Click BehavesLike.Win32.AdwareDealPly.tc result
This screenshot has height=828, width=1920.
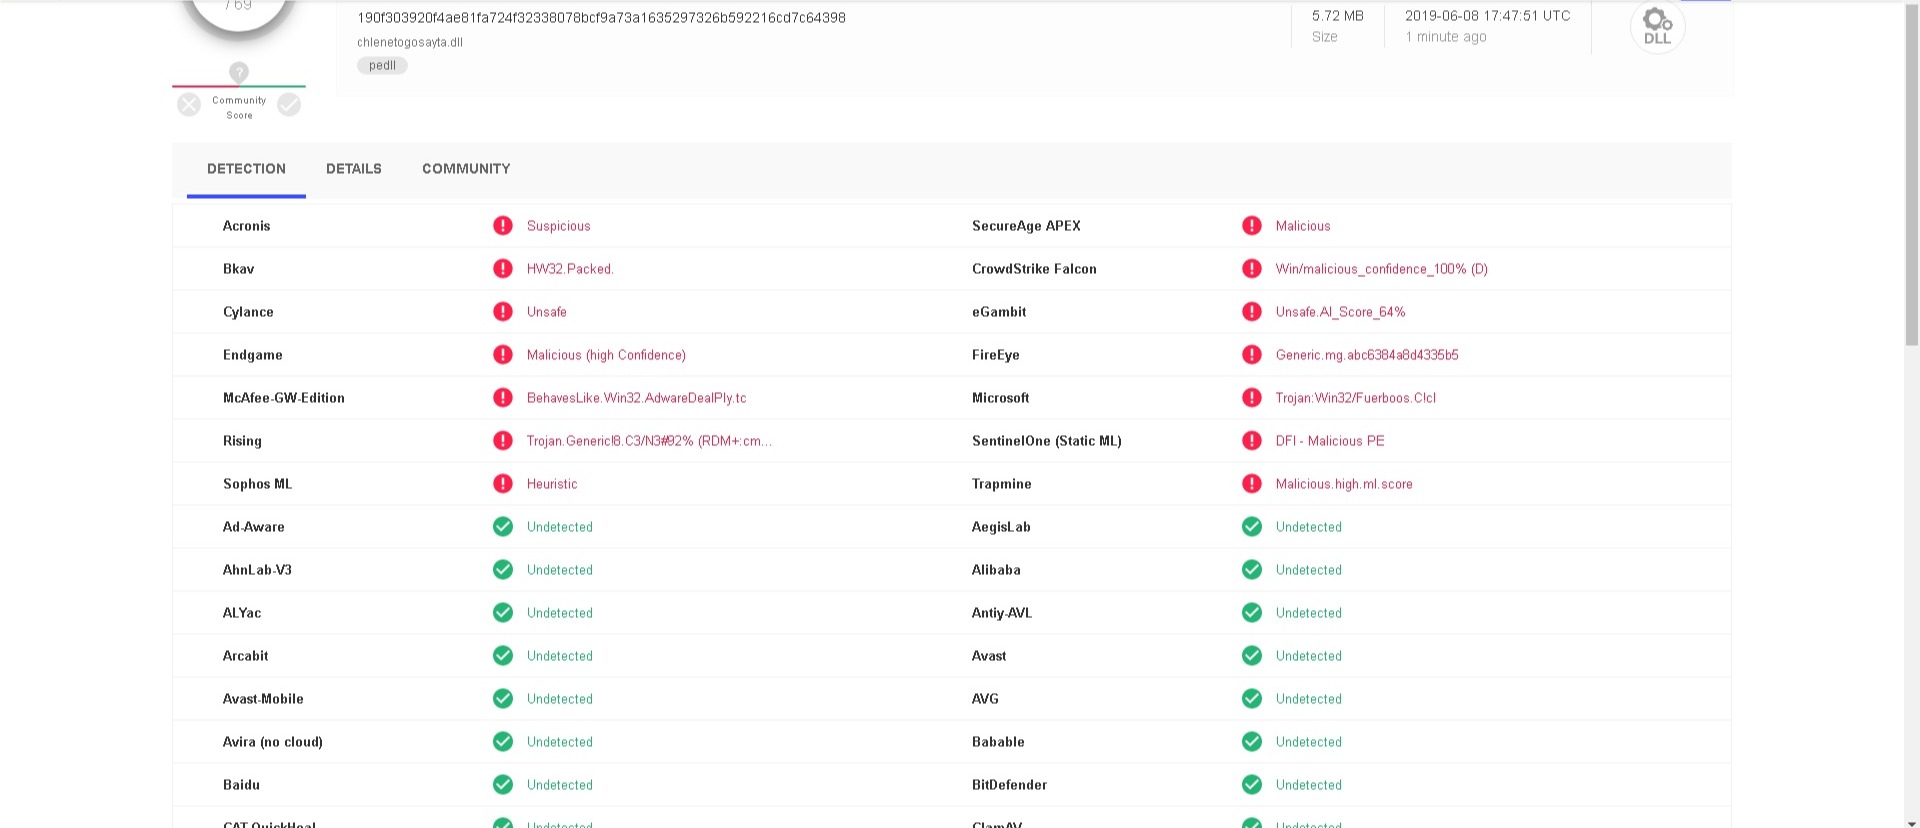[637, 398]
